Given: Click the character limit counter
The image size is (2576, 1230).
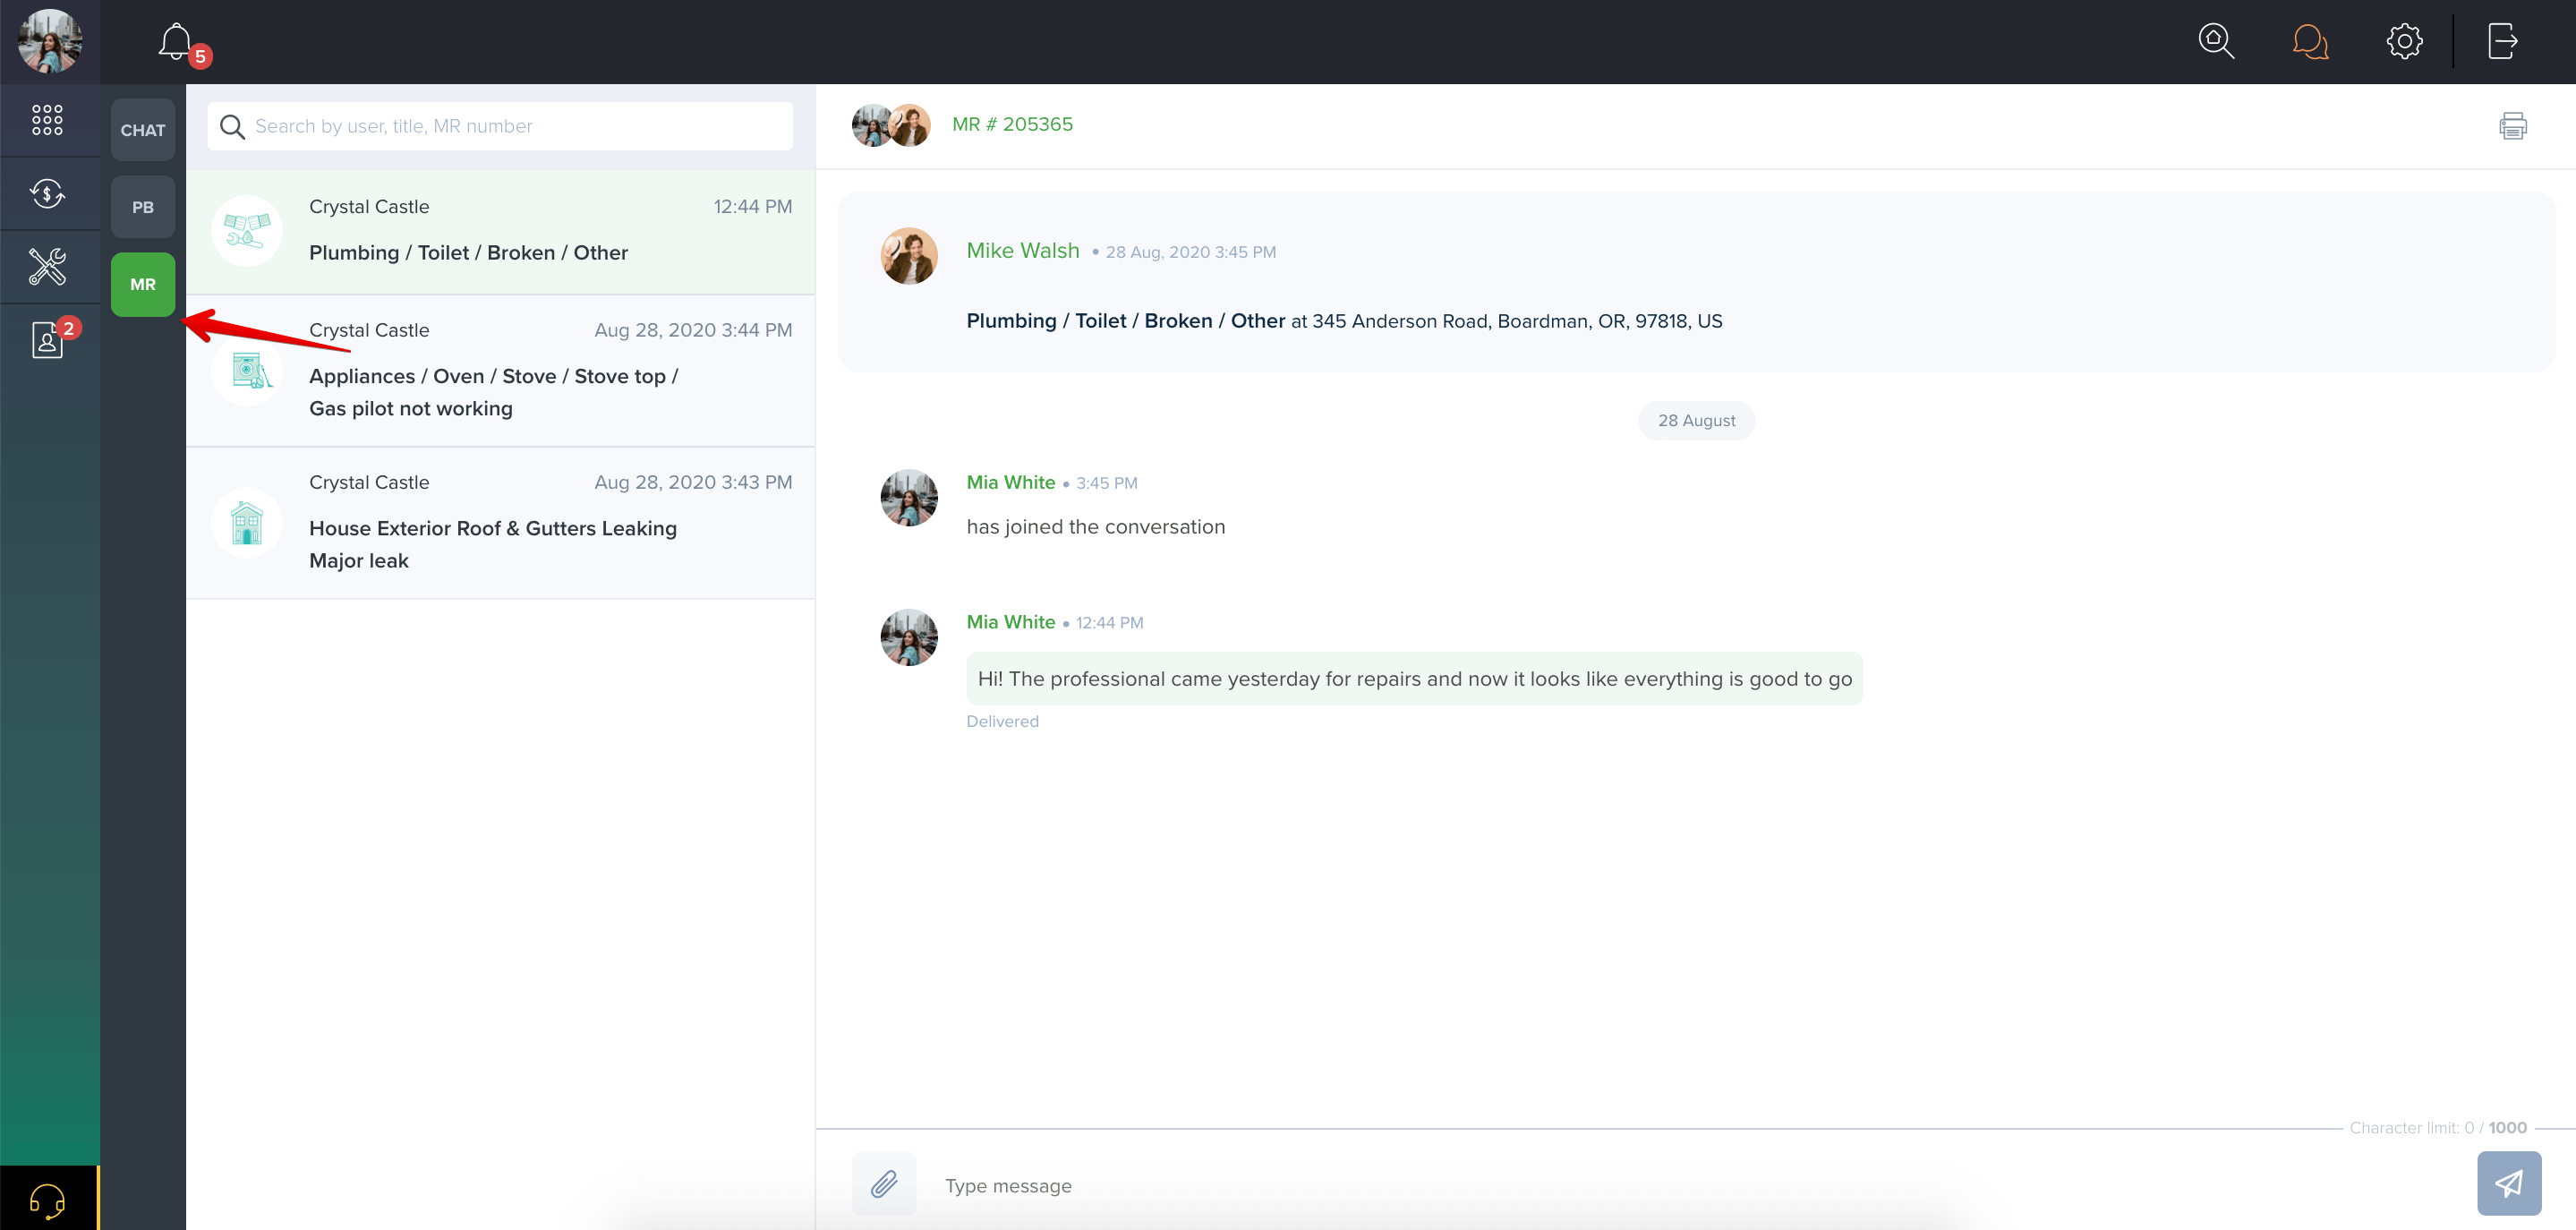Looking at the screenshot, I should click(2438, 1127).
